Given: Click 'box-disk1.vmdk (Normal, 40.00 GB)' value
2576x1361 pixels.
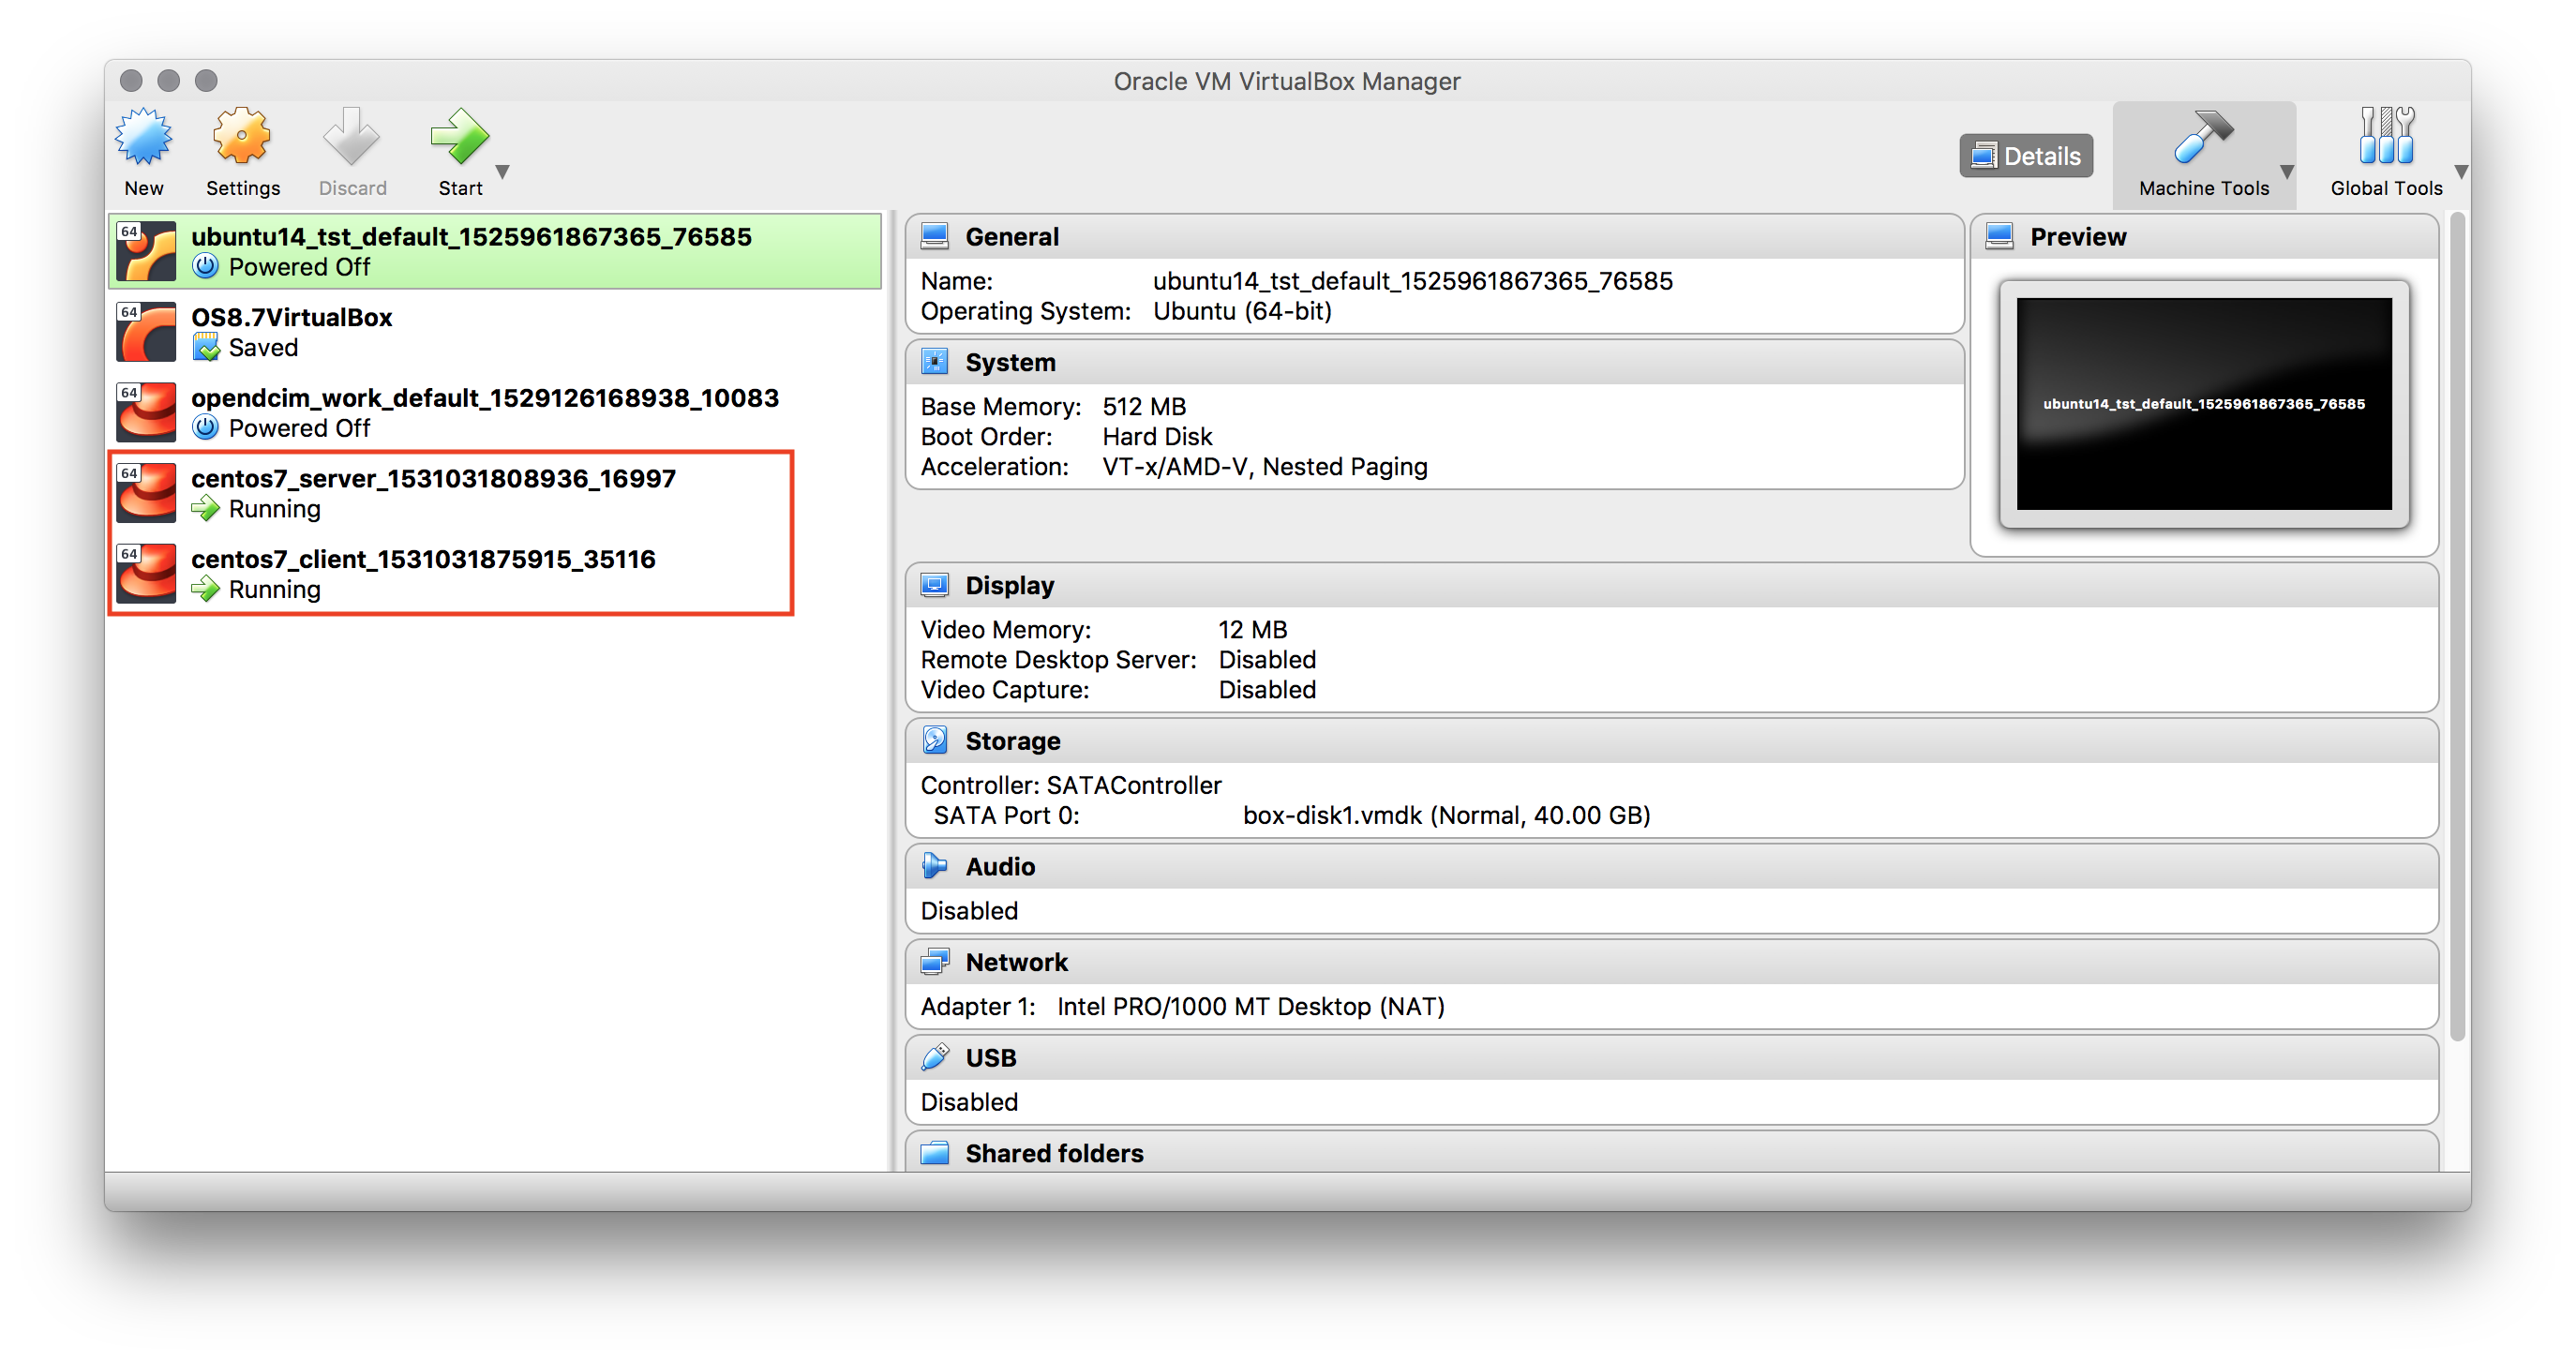Looking at the screenshot, I should (x=1446, y=815).
